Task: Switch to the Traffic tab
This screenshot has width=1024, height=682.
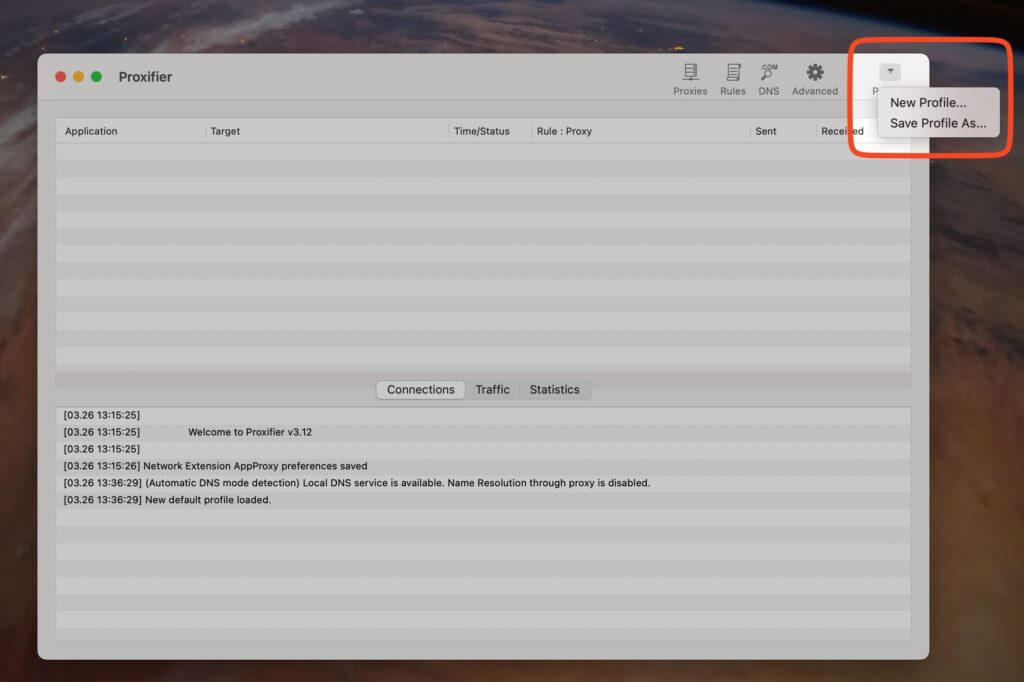Action: coord(493,389)
